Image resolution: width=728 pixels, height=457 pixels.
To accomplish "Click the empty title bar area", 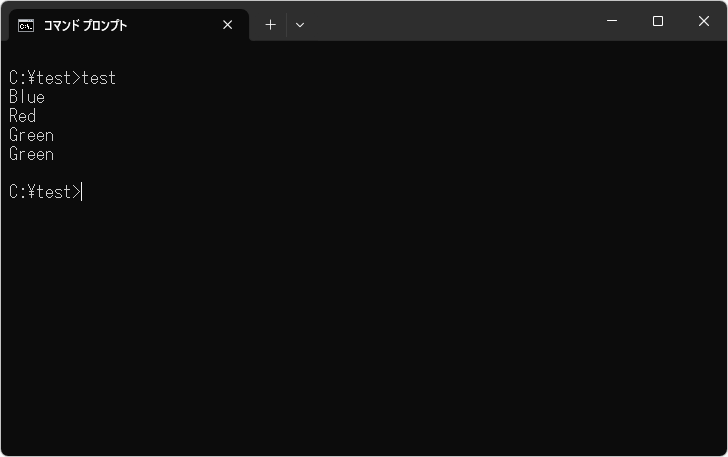I will click(450, 21).
